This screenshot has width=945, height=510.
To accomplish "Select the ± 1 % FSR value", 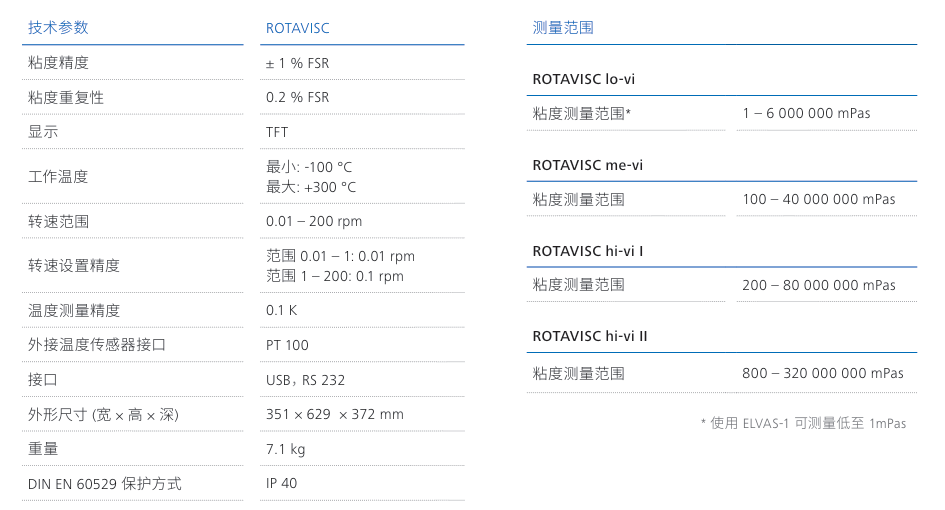I will [297, 63].
